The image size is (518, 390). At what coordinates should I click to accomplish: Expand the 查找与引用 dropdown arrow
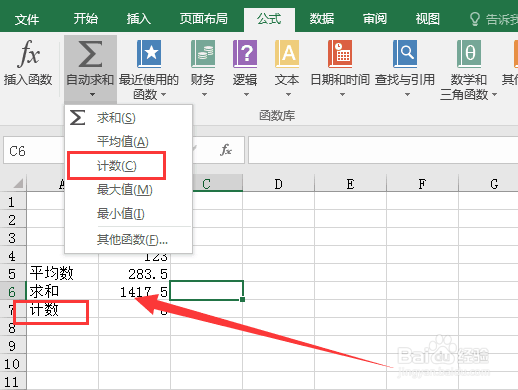[407, 95]
